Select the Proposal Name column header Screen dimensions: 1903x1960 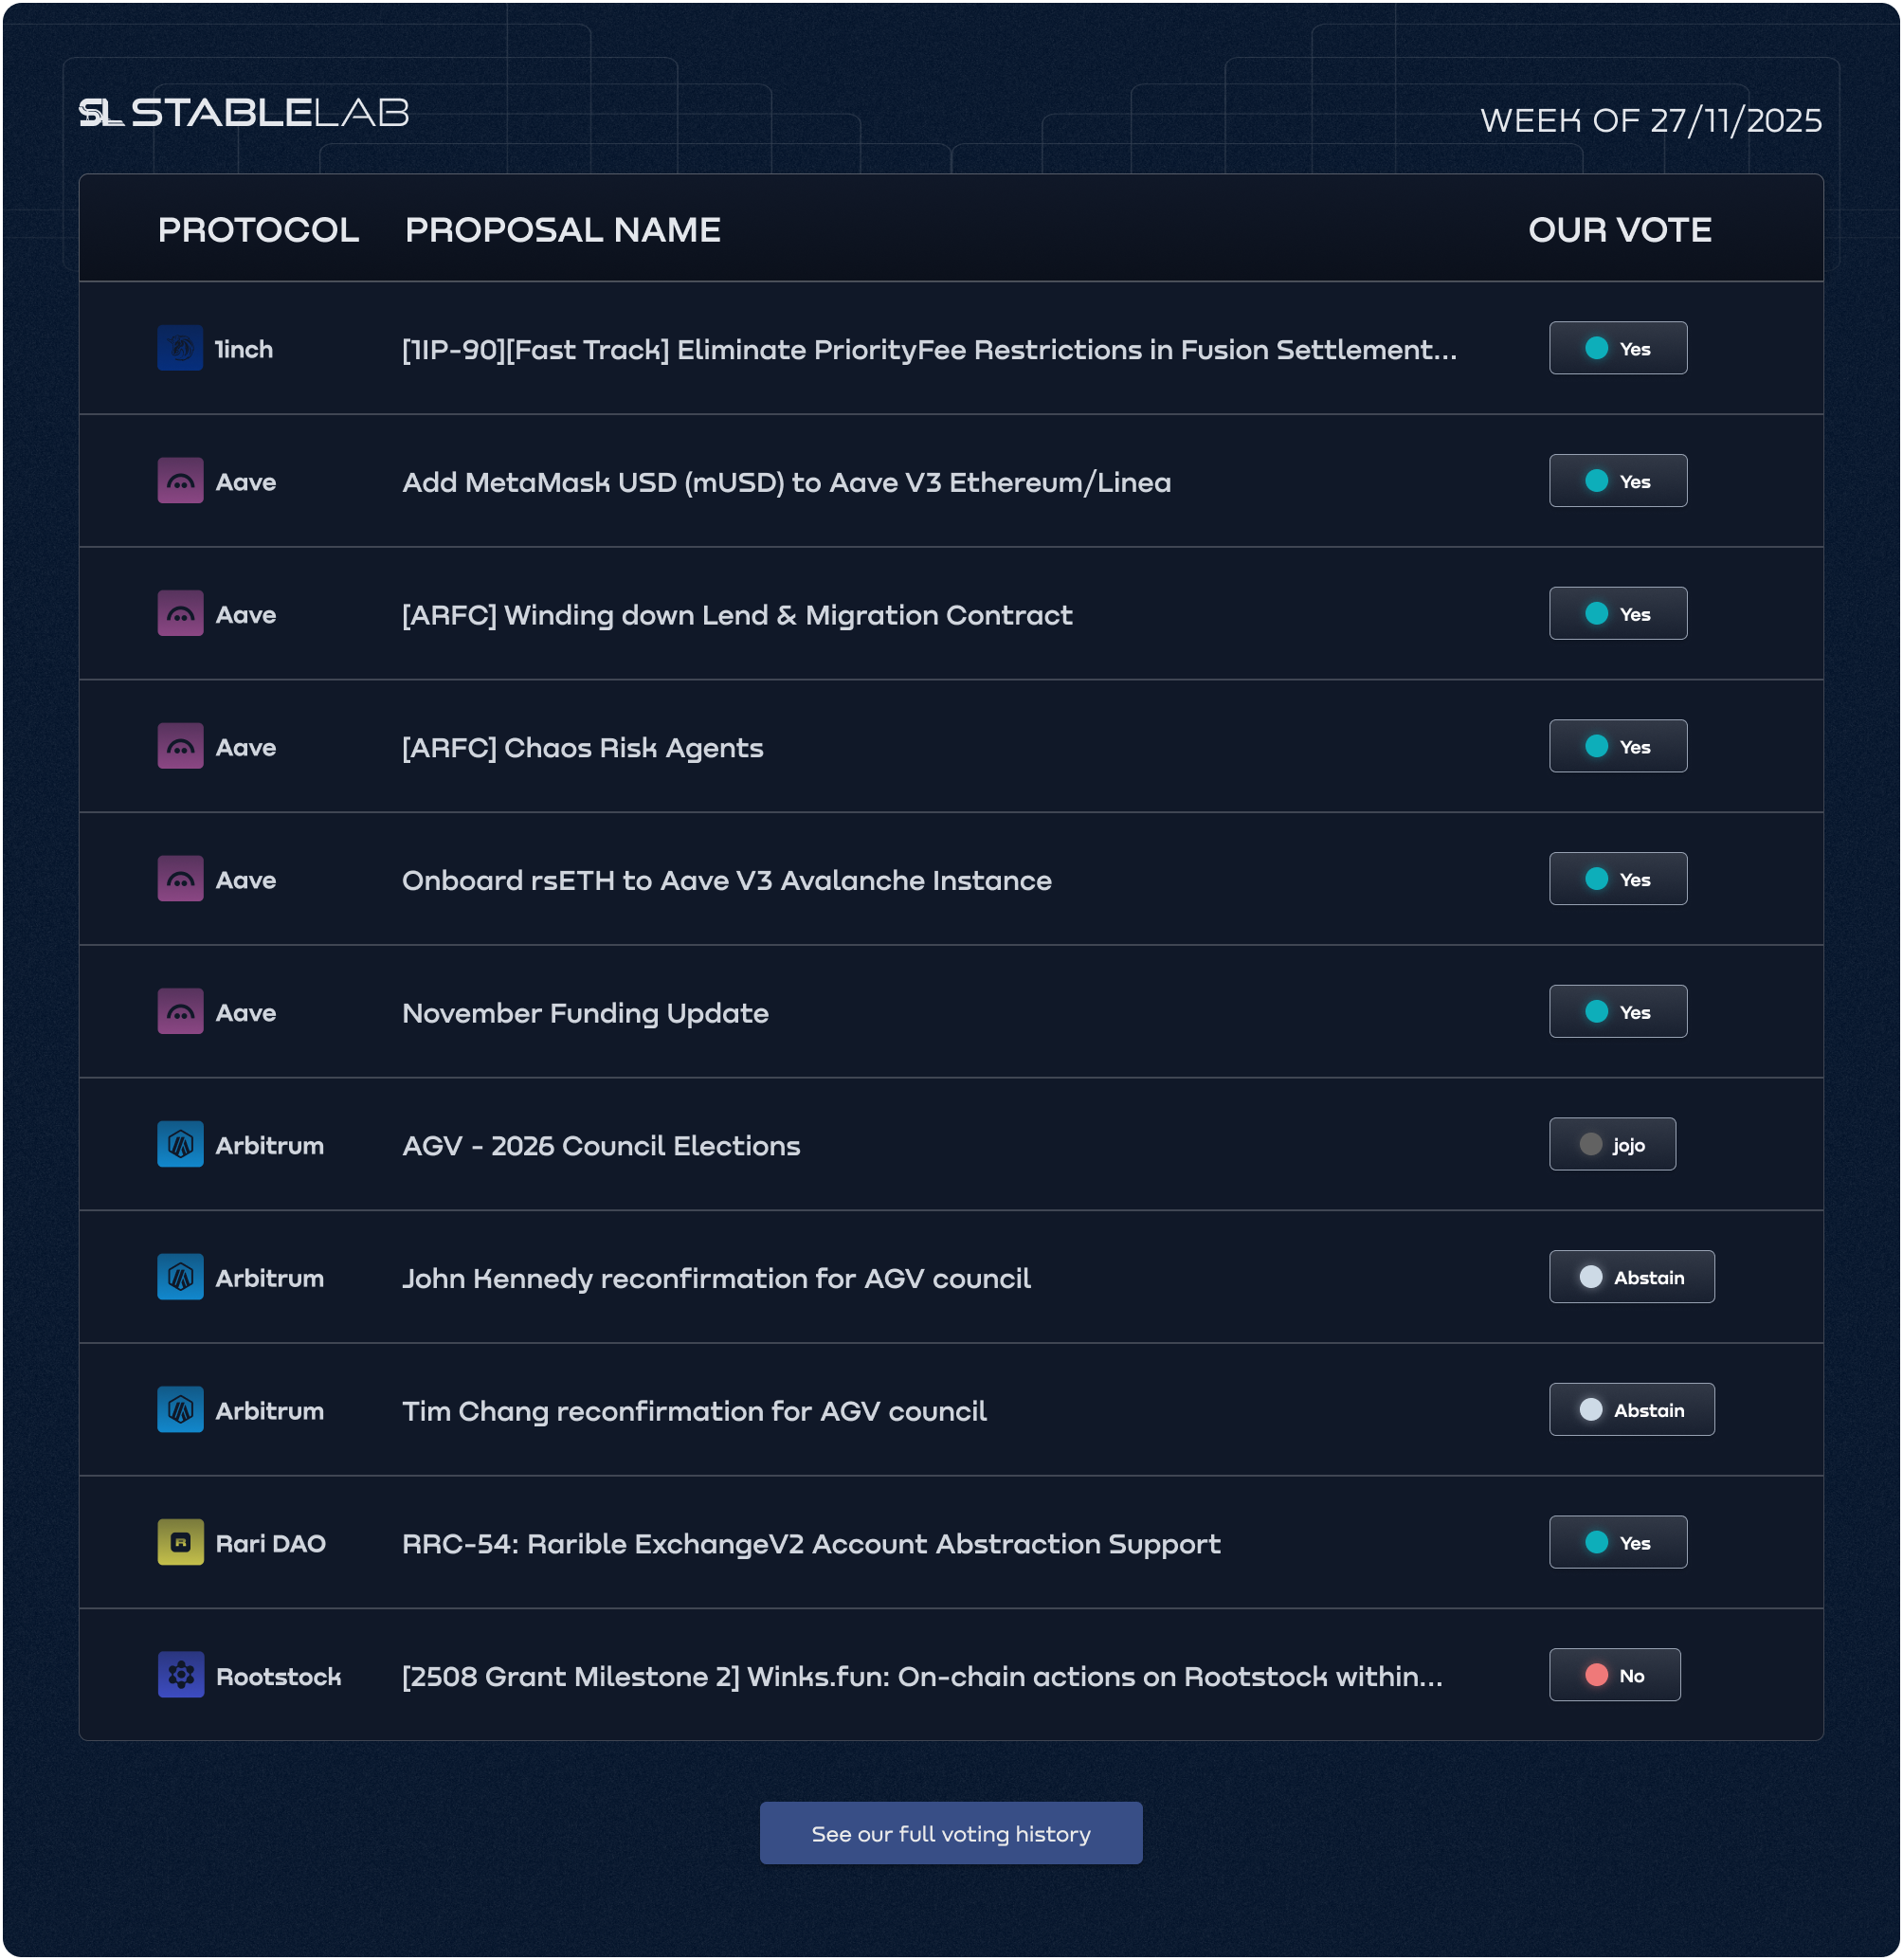point(563,230)
